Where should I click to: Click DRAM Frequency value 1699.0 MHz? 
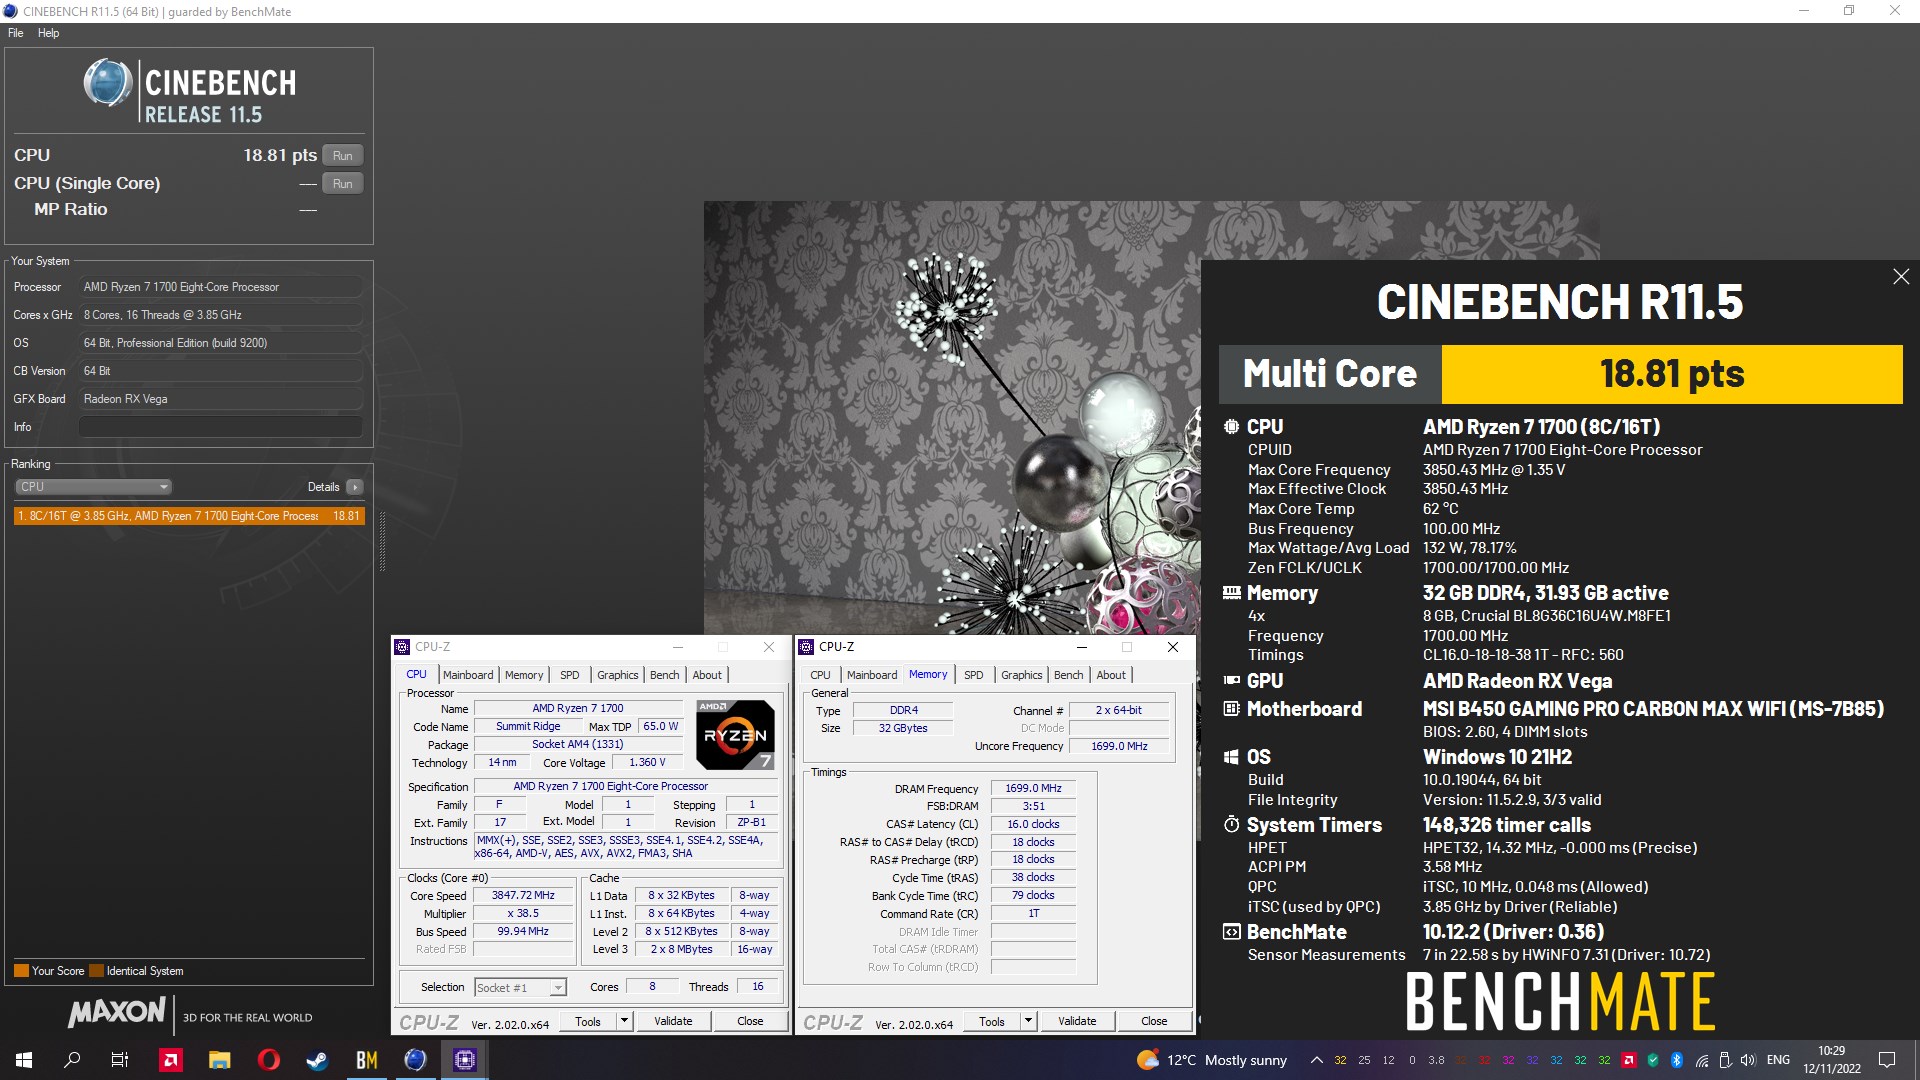(1033, 789)
